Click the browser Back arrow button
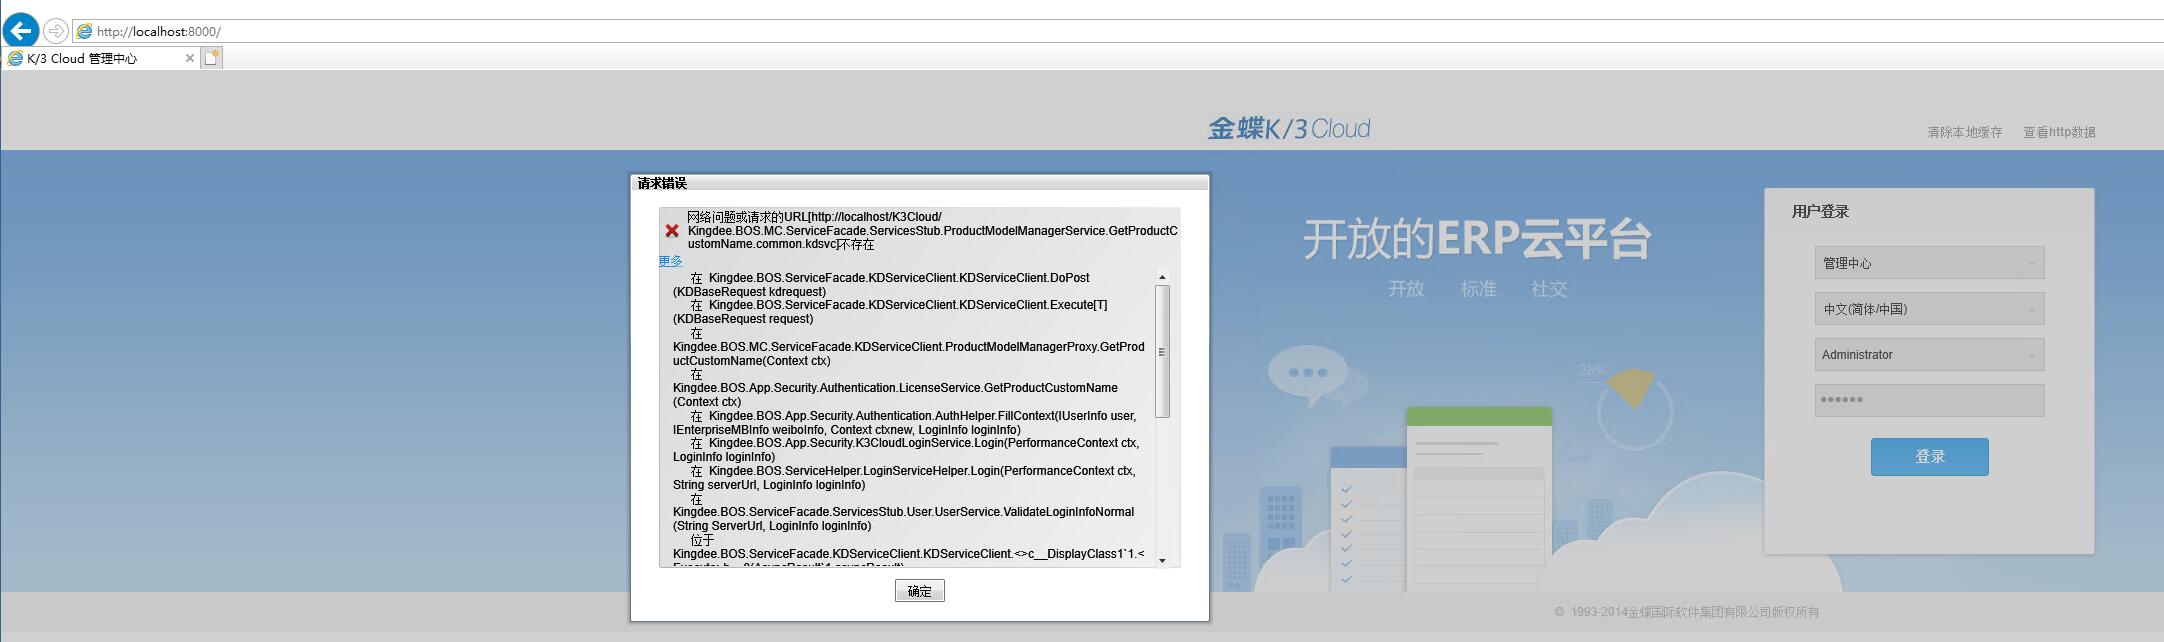The width and height of the screenshot is (2164, 642). (x=20, y=30)
